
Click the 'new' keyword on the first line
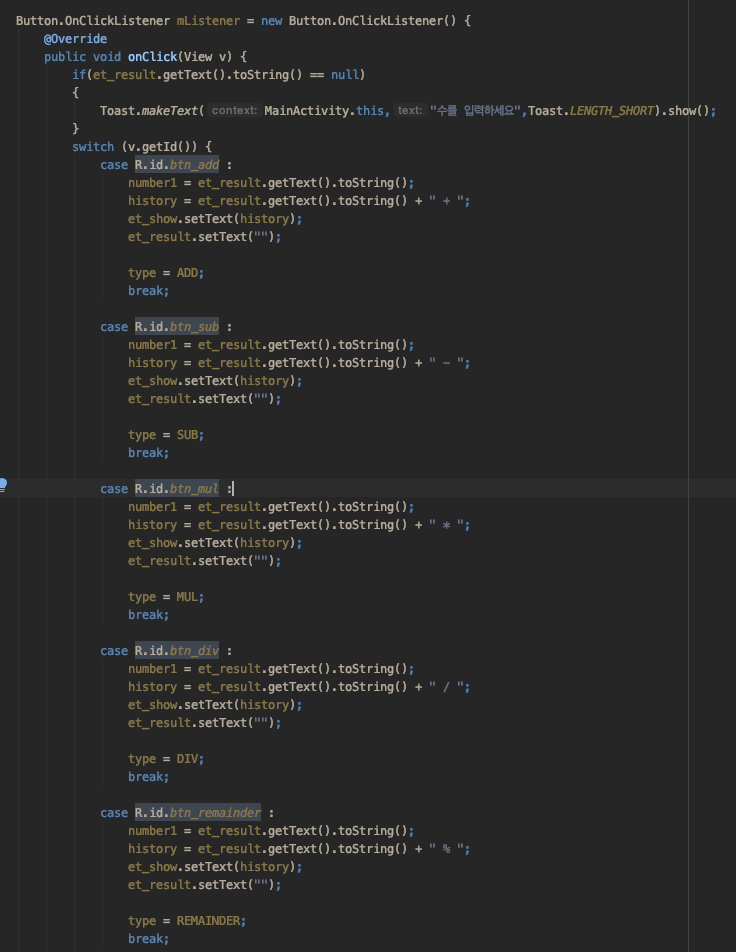(x=271, y=21)
